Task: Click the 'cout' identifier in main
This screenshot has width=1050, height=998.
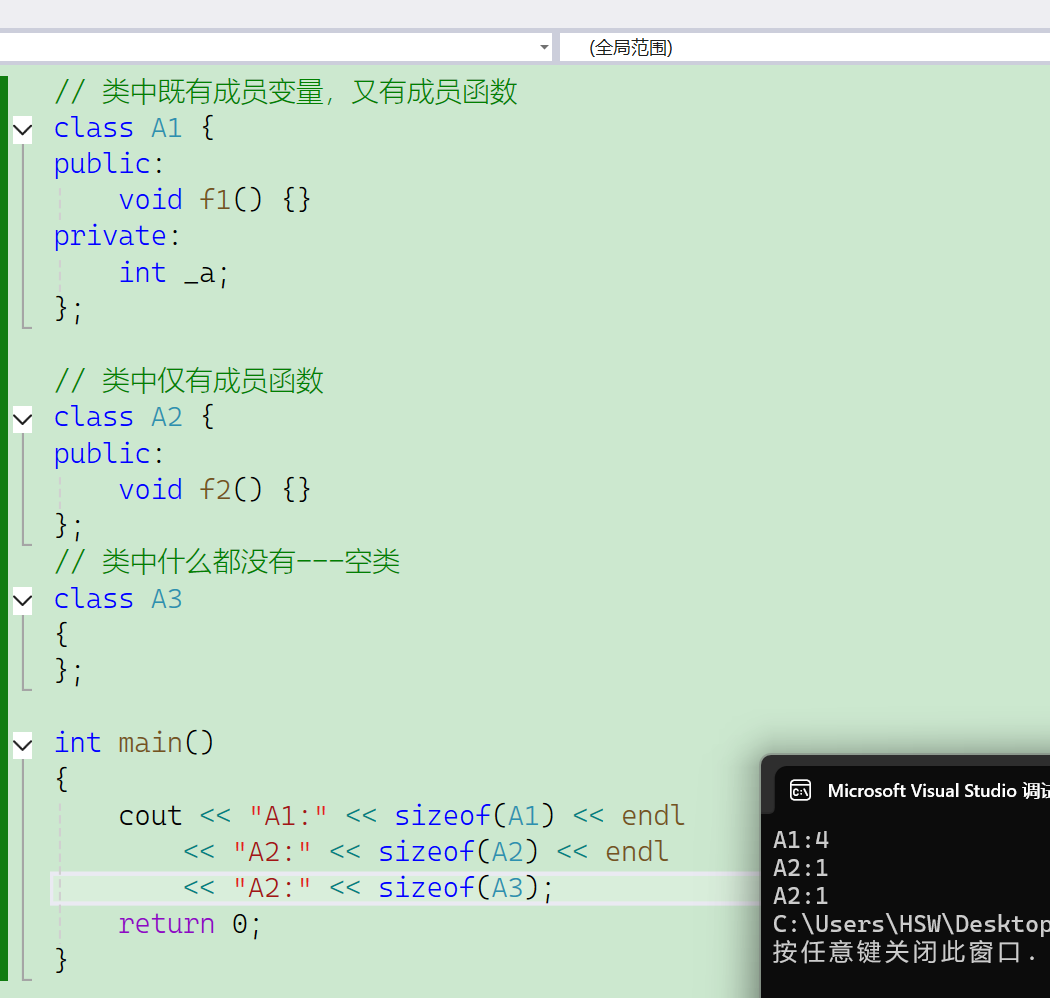Action: (150, 816)
